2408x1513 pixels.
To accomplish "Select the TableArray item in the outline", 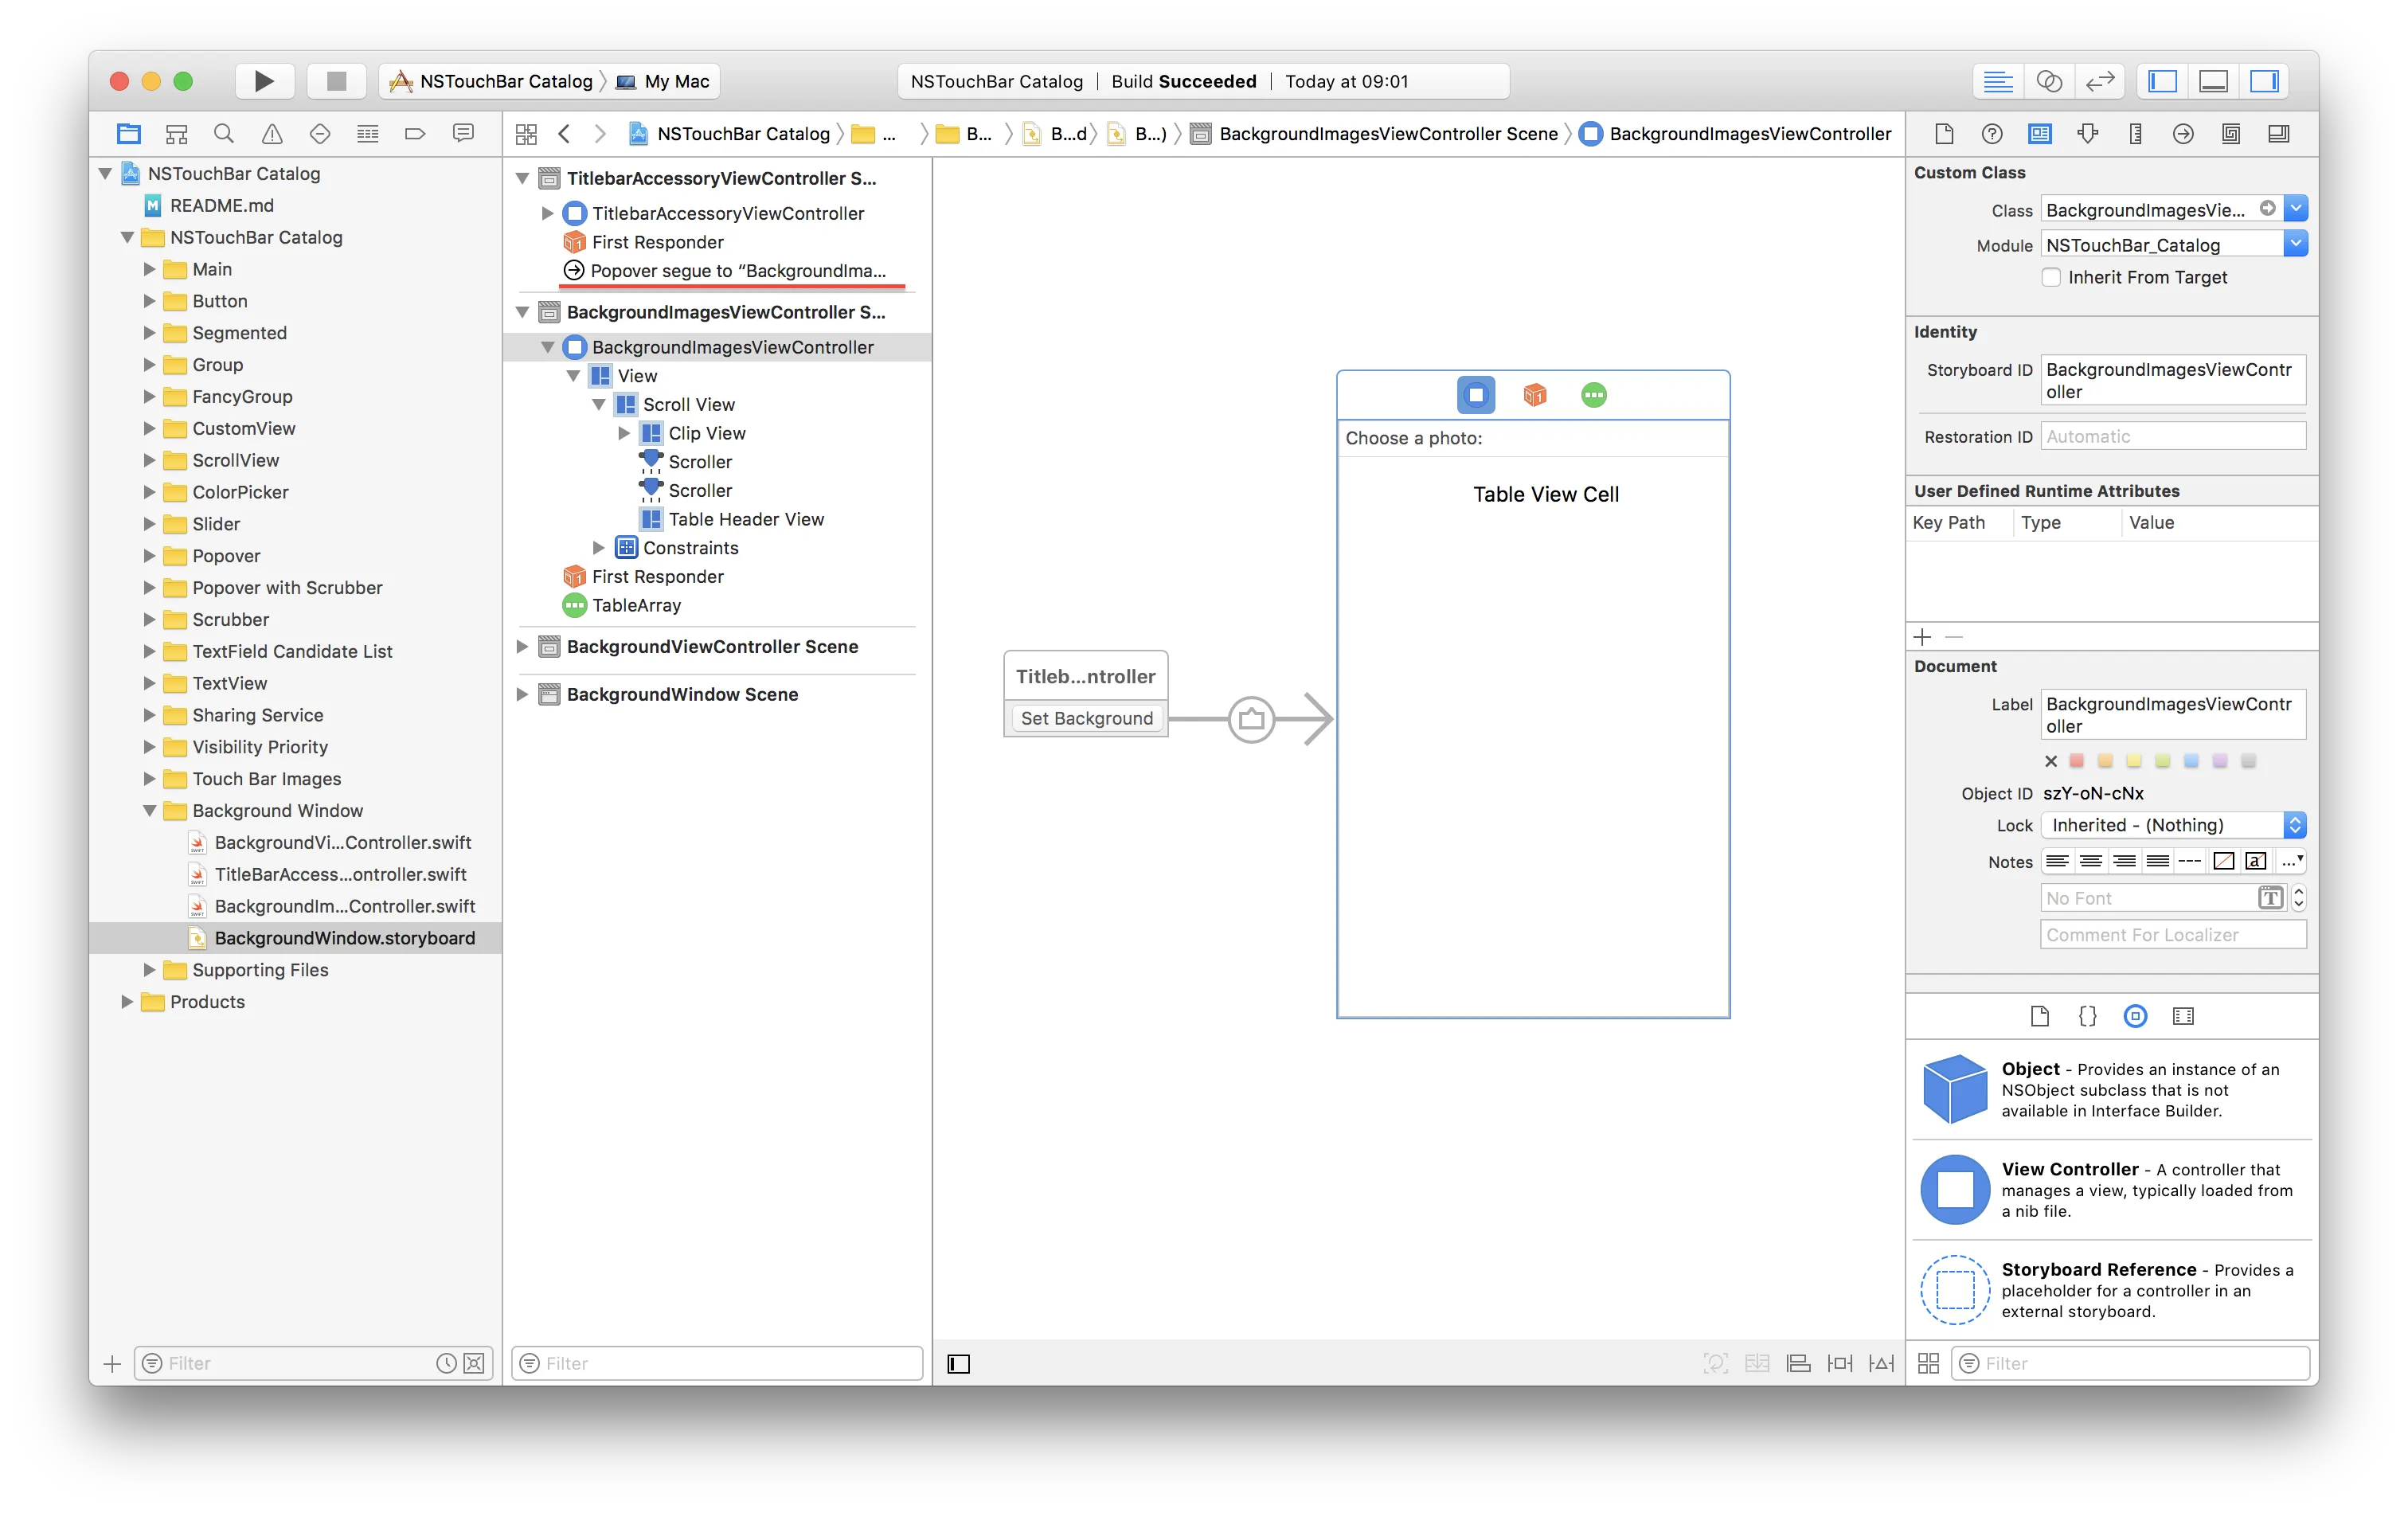I will pyautogui.click(x=636, y=605).
